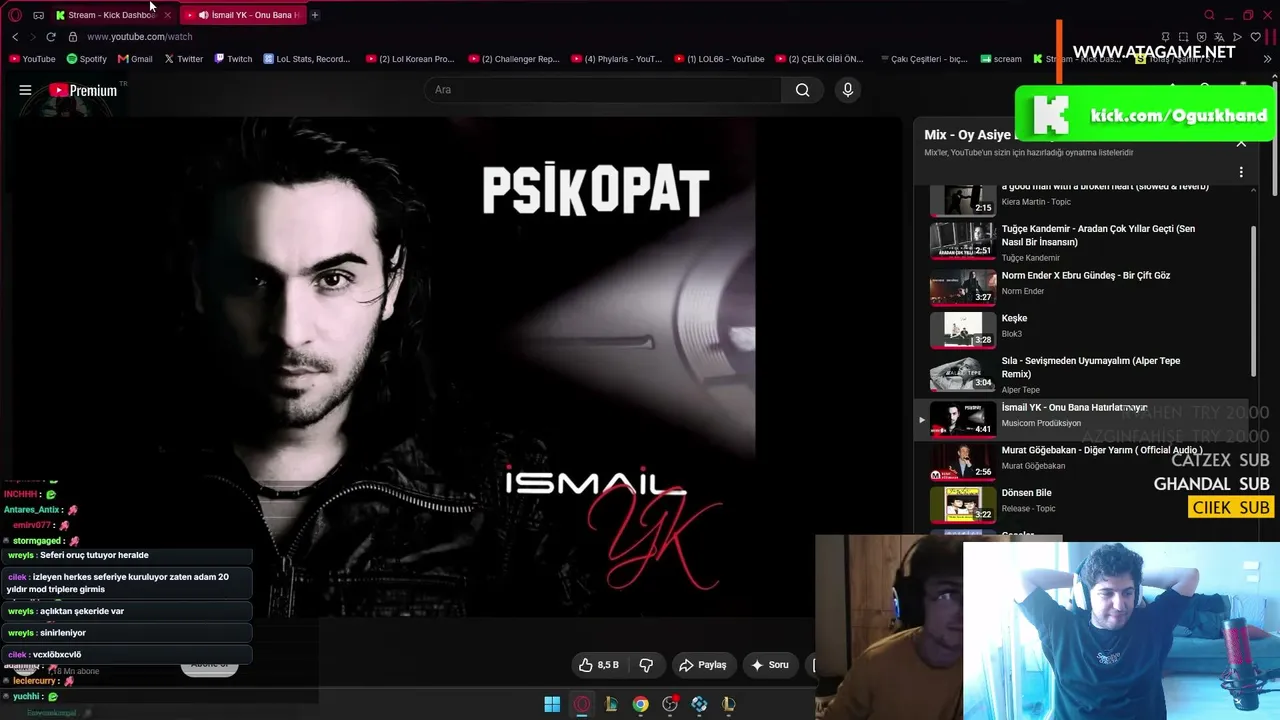1280x720 pixels.
Task: Open the Twitch bookmark
Action: point(233,59)
